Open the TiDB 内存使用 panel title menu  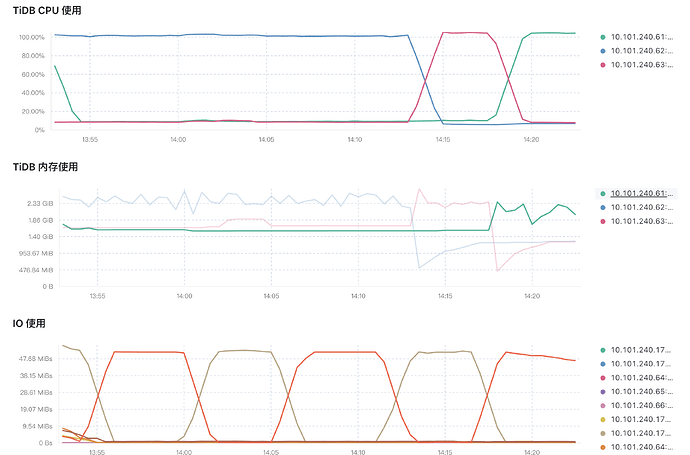(x=45, y=167)
